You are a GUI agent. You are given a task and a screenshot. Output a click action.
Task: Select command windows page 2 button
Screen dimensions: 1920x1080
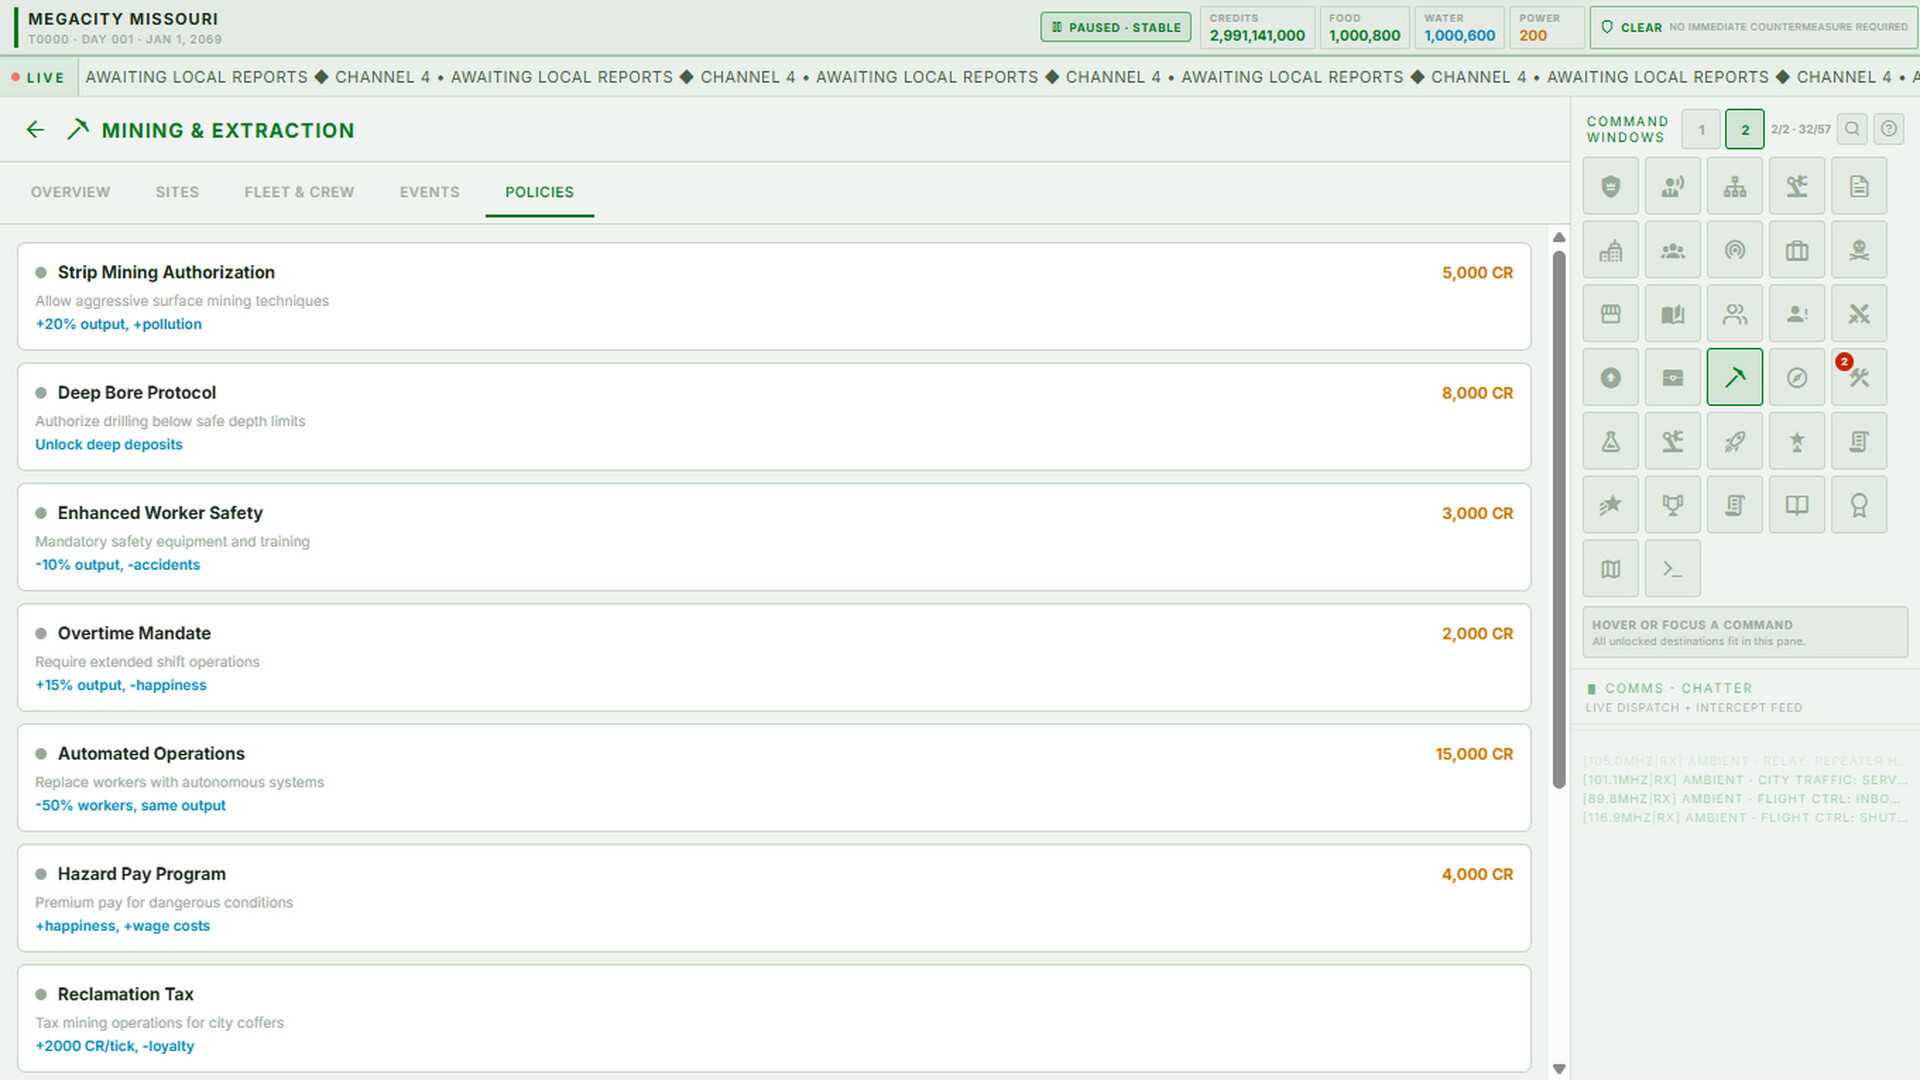pyautogui.click(x=1745, y=130)
